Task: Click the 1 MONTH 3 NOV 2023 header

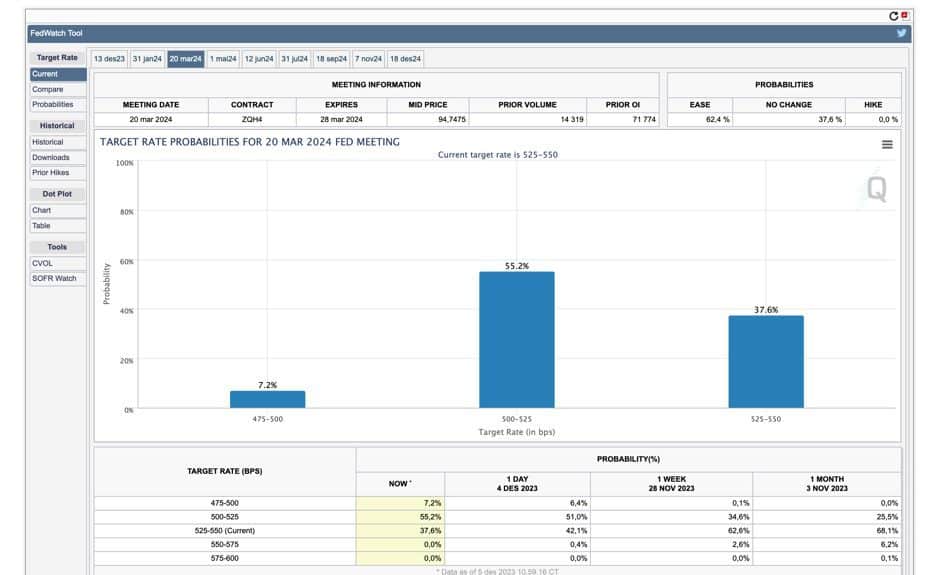Action: click(x=827, y=484)
